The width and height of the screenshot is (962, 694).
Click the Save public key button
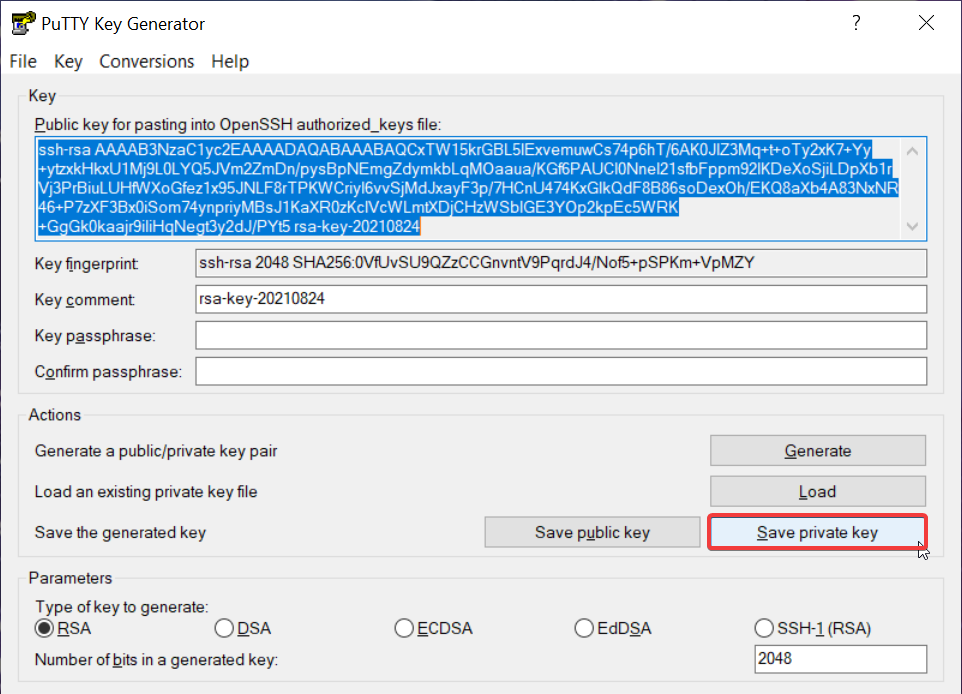(x=592, y=532)
